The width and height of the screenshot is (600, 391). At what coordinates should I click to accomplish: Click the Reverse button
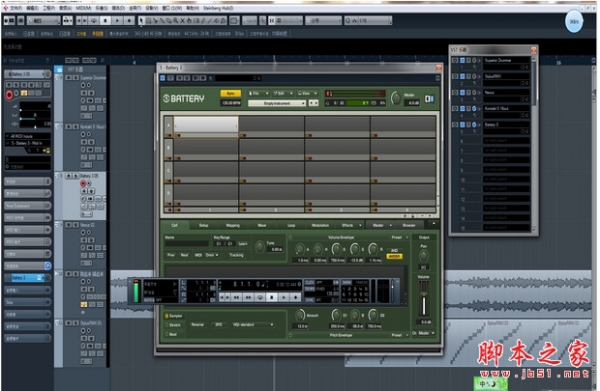(197, 325)
